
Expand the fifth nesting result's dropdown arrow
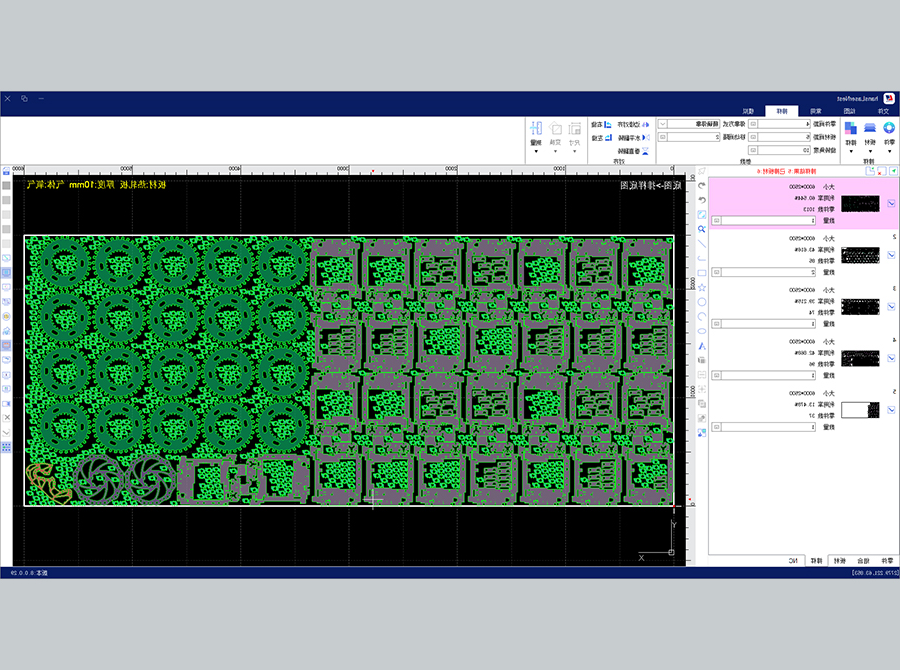(x=891, y=410)
